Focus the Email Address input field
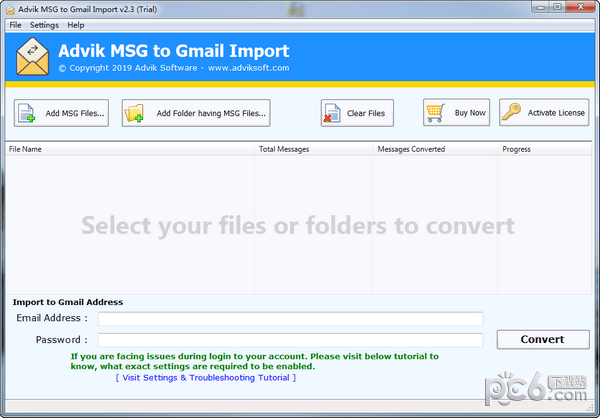This screenshot has height=418, width=600. 290,319
